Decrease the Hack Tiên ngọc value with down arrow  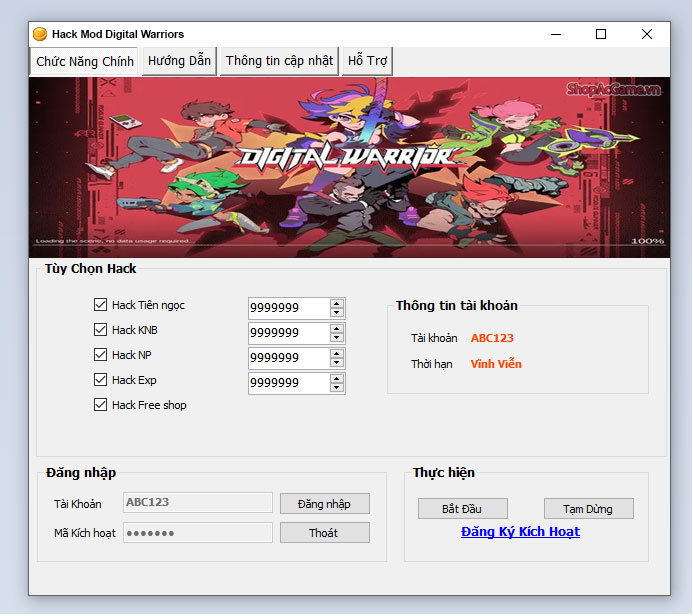pos(337,312)
